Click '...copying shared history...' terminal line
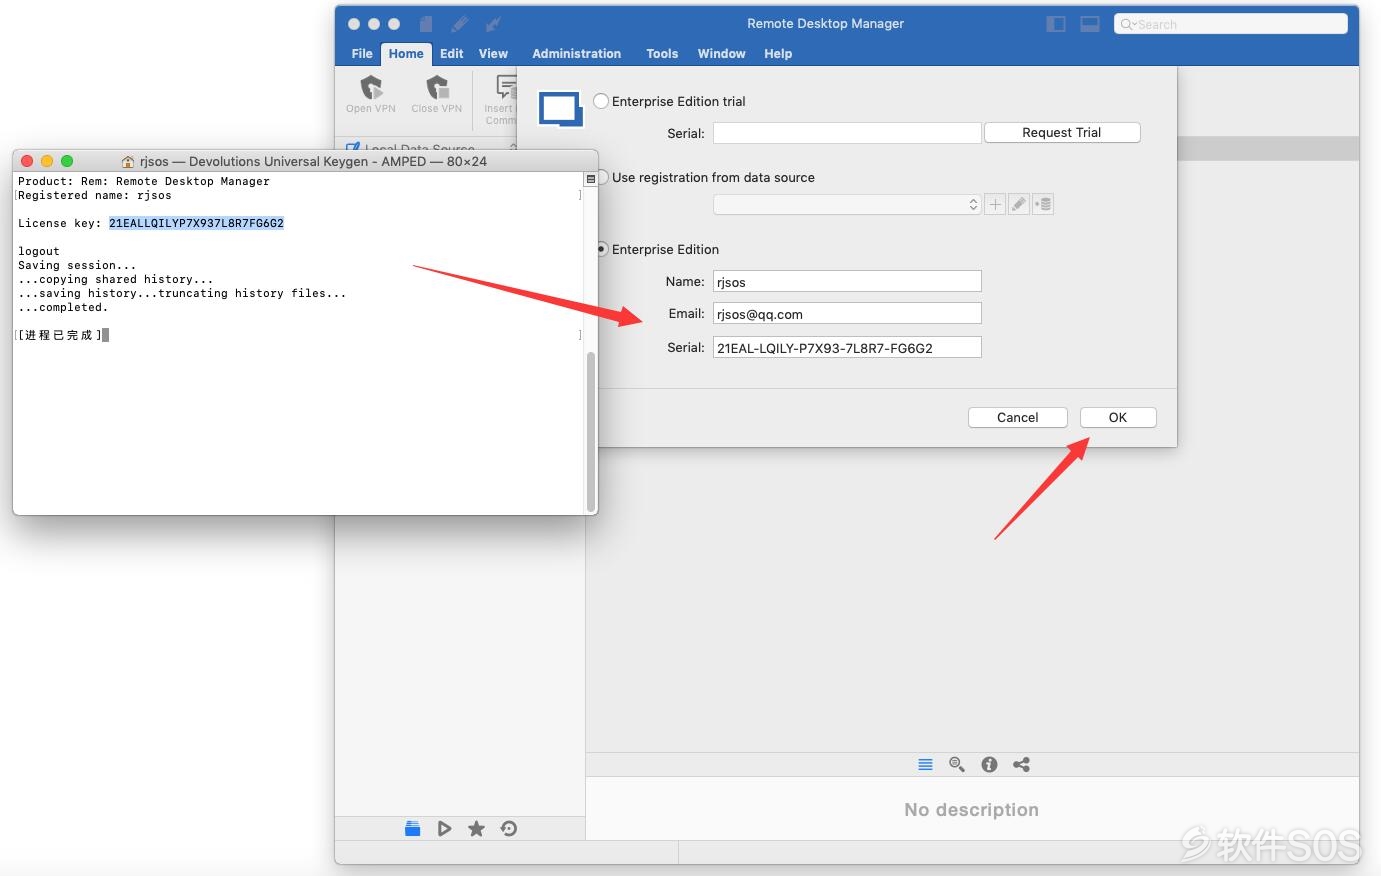The width and height of the screenshot is (1381, 876). coord(116,279)
